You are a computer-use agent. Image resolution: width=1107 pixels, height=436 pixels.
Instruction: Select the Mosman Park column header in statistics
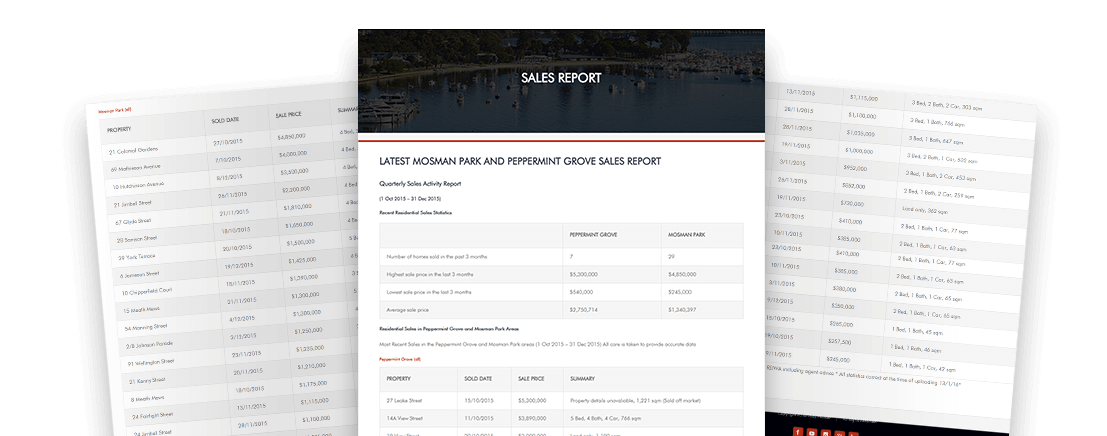(686, 234)
